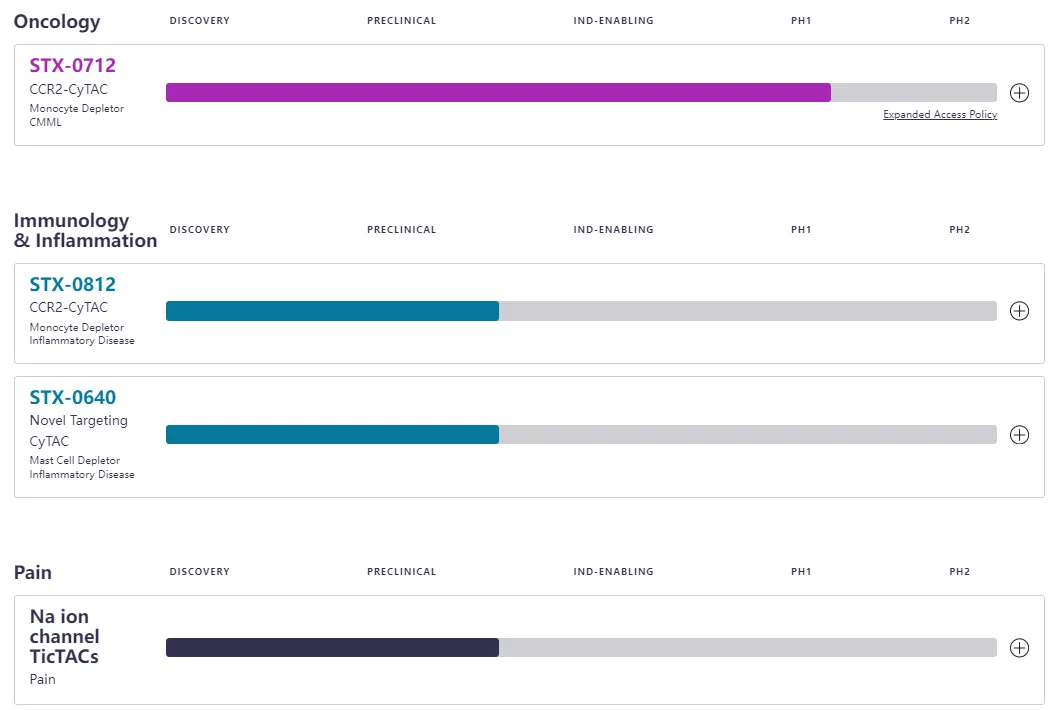This screenshot has height=710, width=1052.
Task: Click the STX-0640 program title
Action: [x=73, y=398]
